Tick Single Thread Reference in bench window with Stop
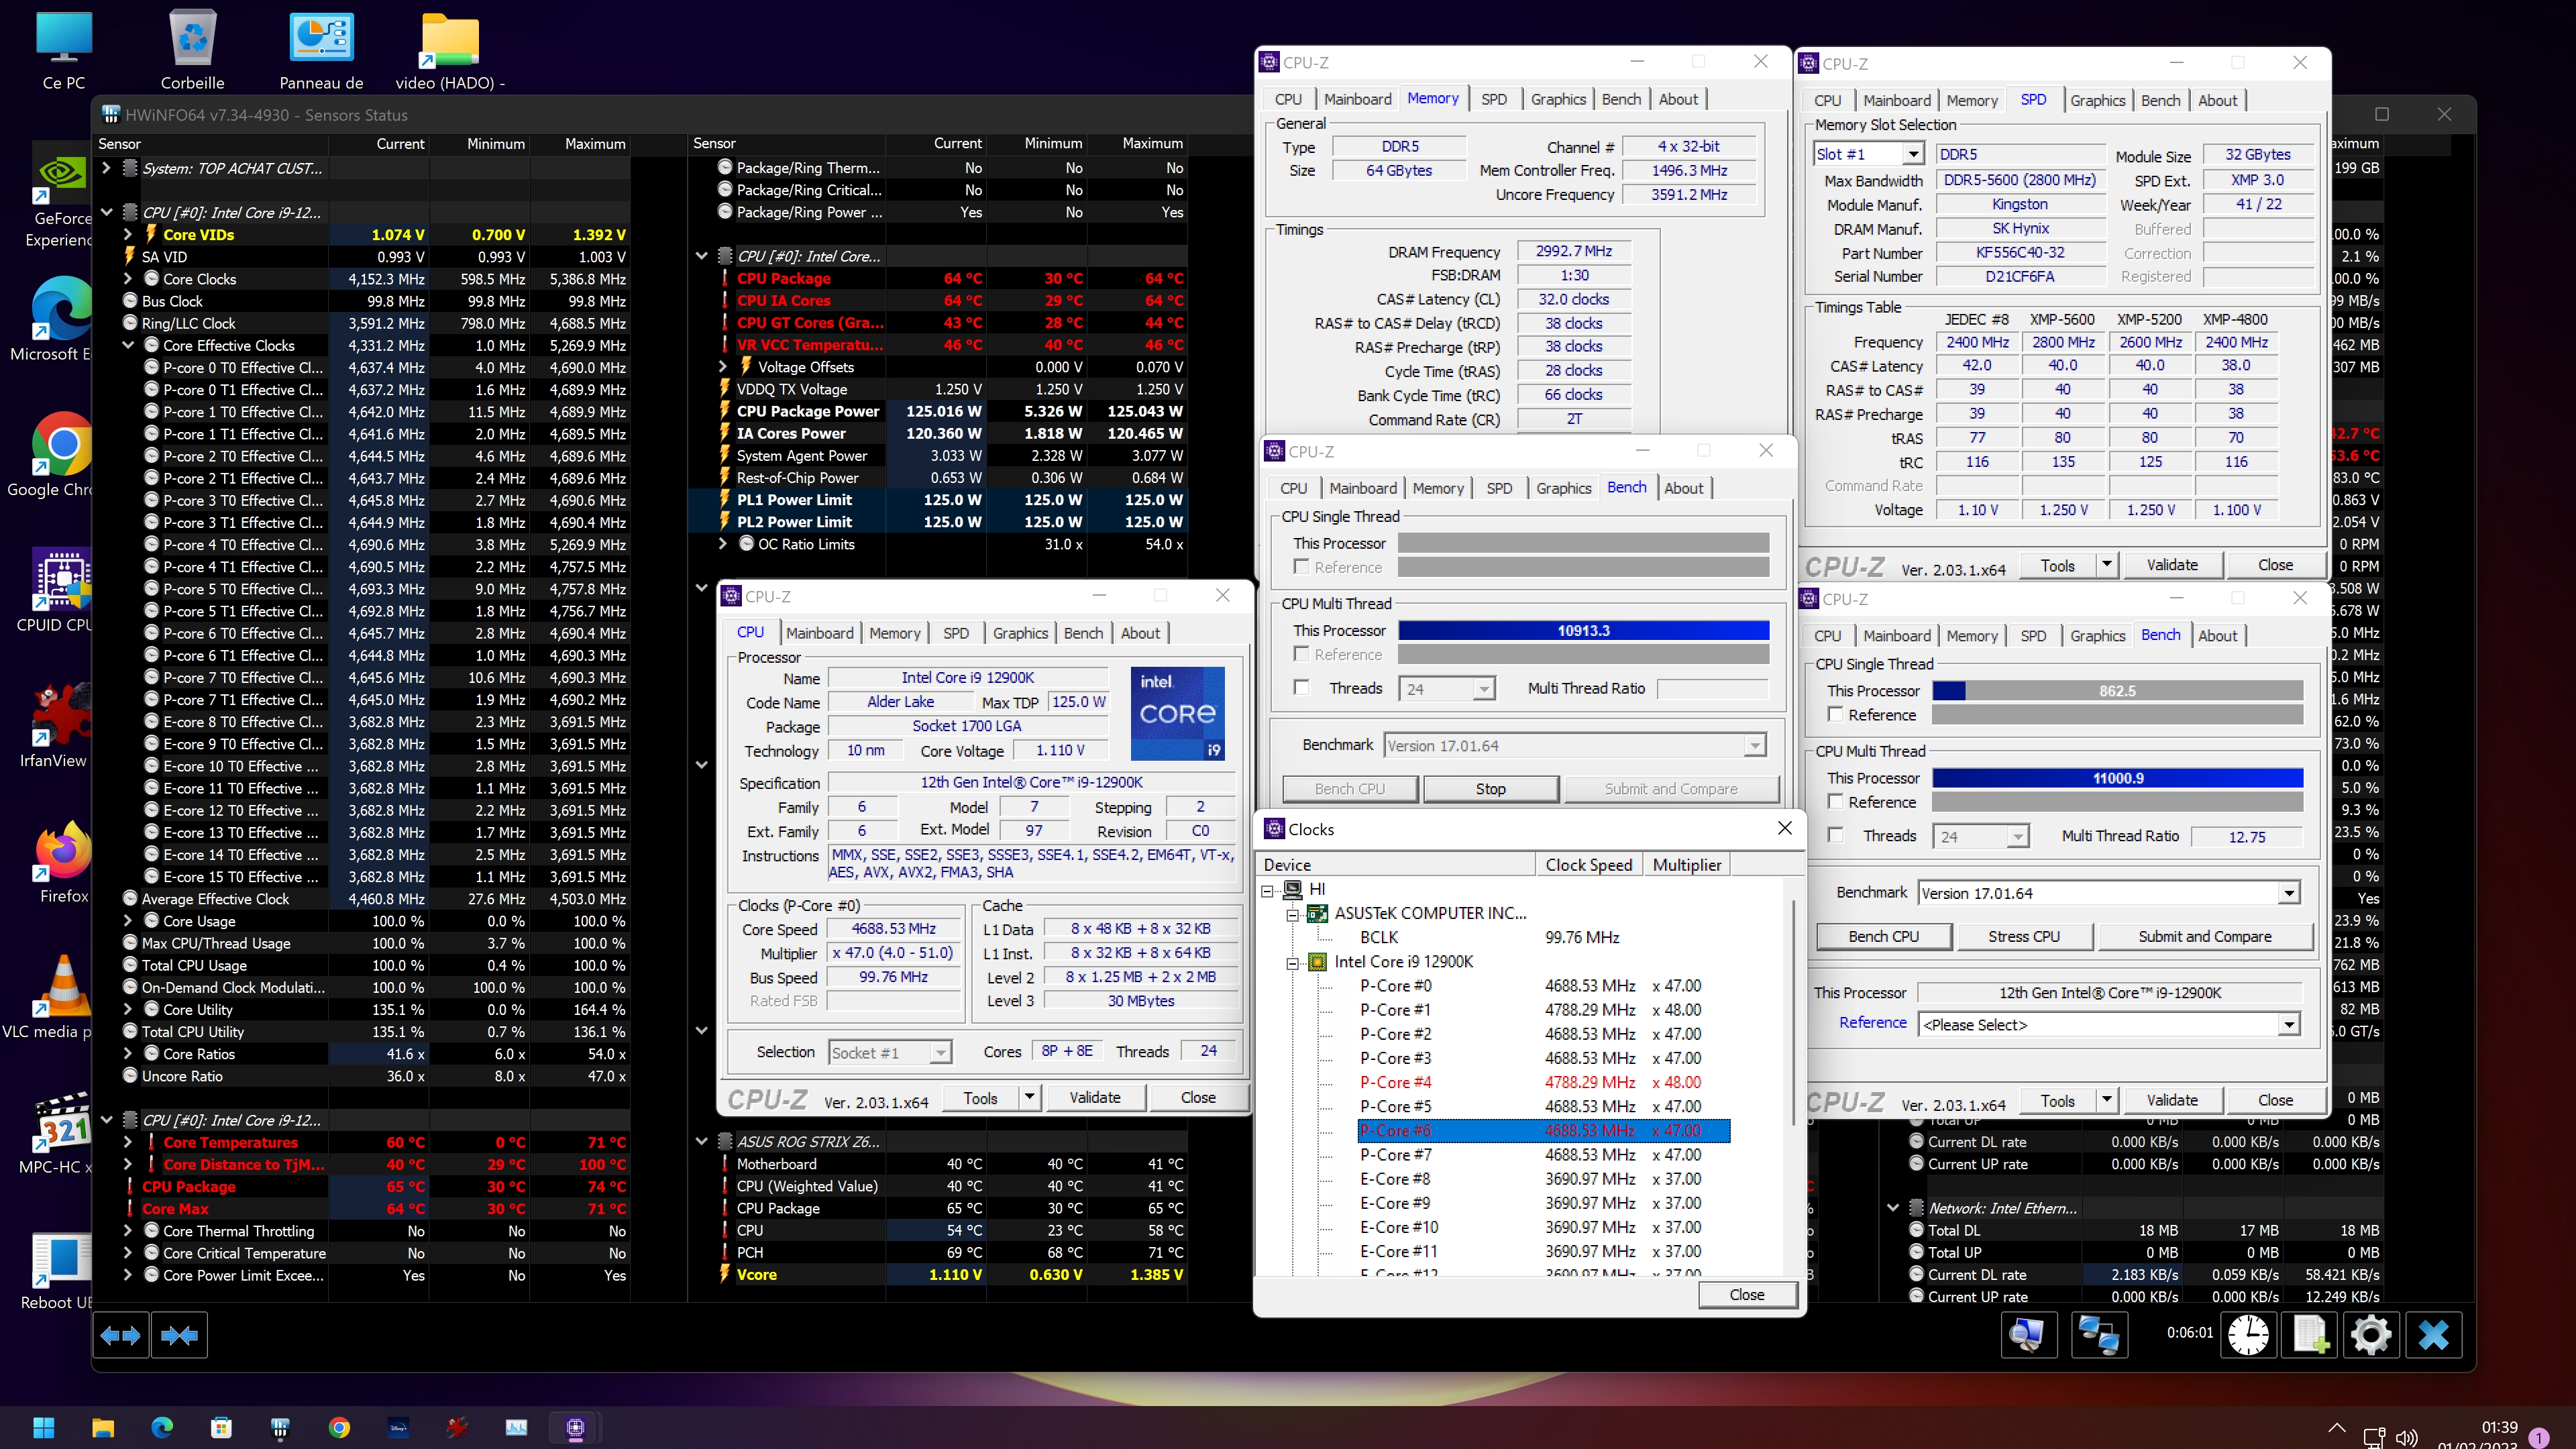Viewport: 2576px width, 1449px height. pyautogui.click(x=1301, y=567)
